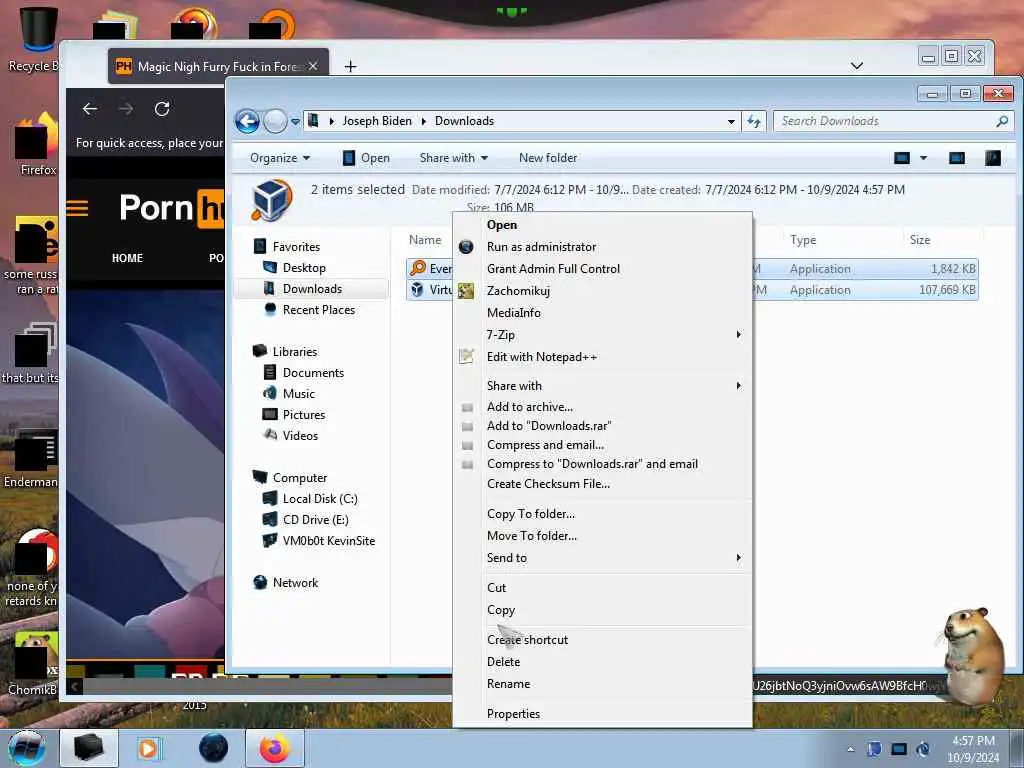Show hidden system tray icons arrow
1024x768 pixels.
(x=850, y=749)
